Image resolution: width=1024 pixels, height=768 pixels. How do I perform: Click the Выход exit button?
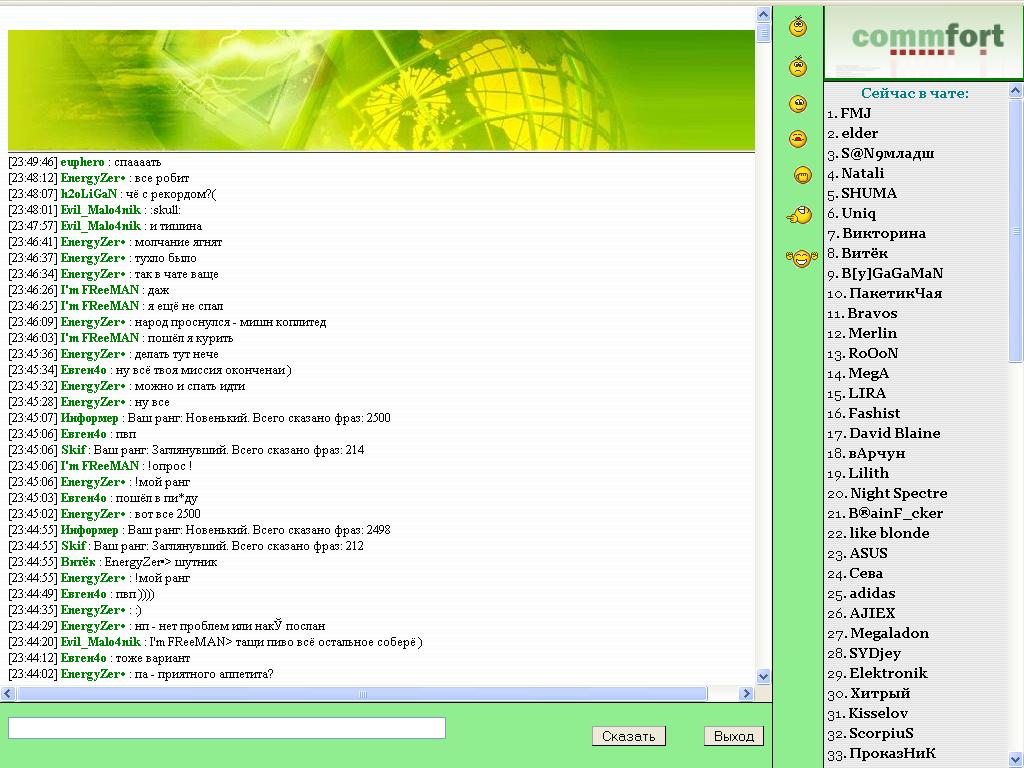(734, 736)
